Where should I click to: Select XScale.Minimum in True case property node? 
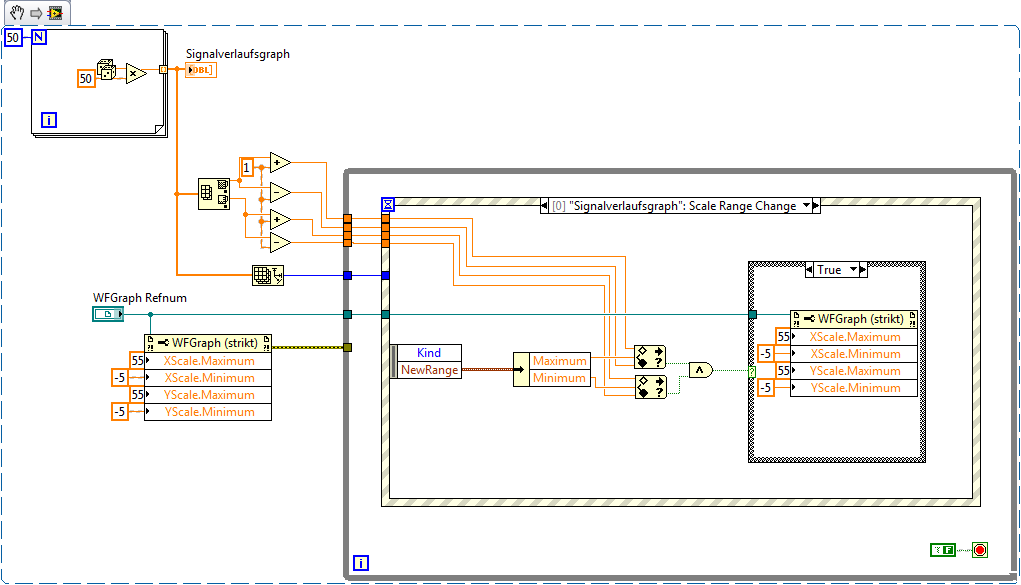point(854,353)
